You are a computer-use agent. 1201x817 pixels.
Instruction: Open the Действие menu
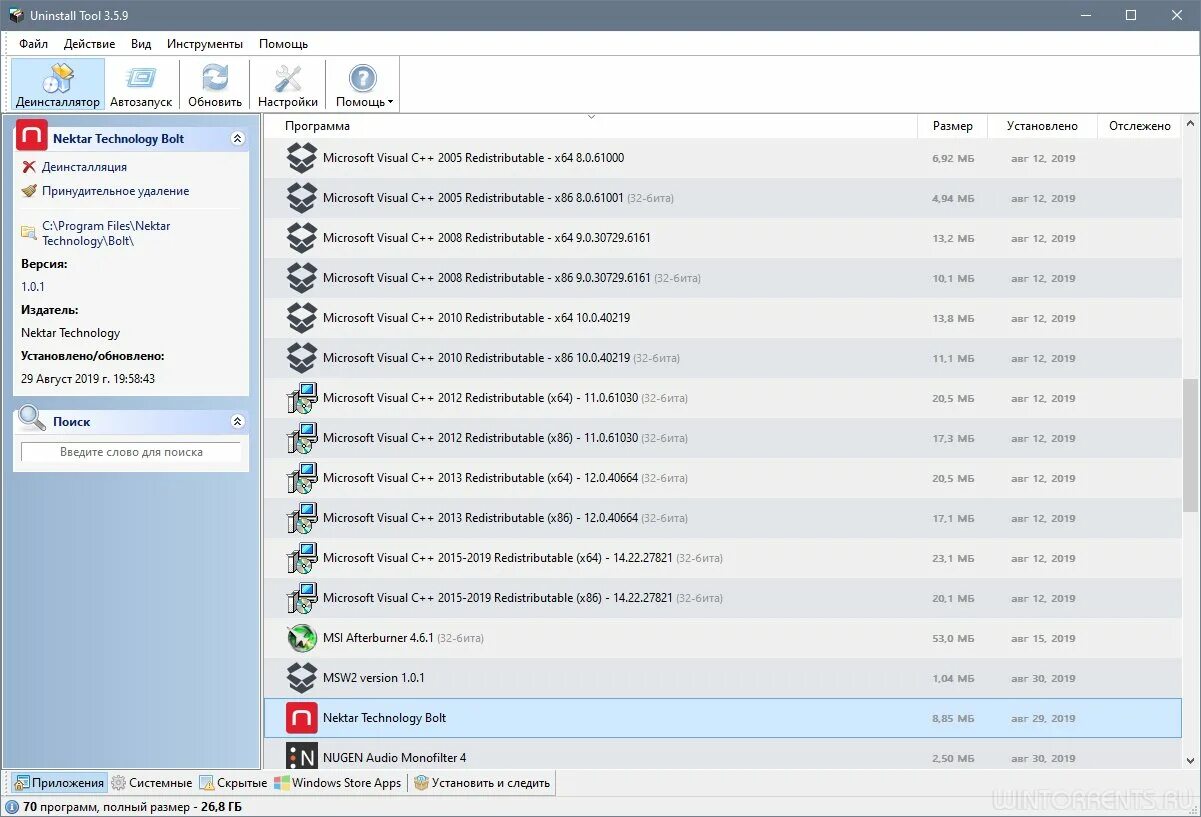(x=89, y=44)
